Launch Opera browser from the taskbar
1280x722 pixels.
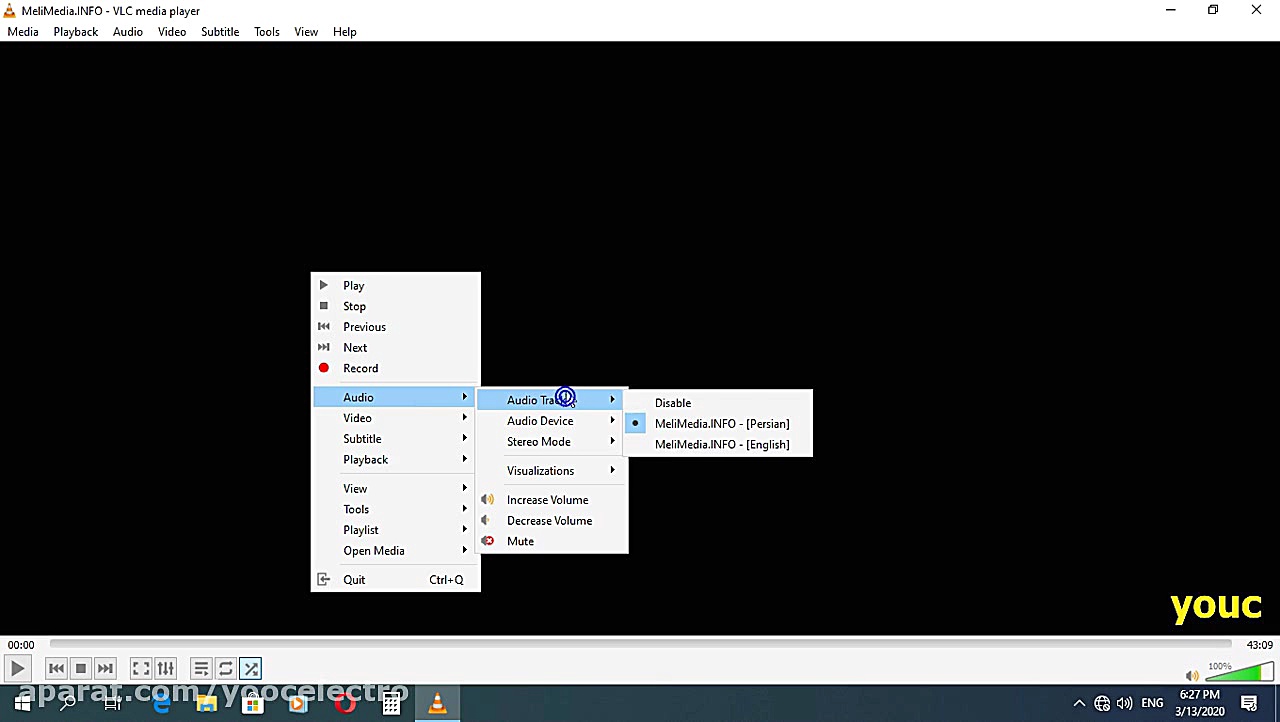tap(345, 704)
